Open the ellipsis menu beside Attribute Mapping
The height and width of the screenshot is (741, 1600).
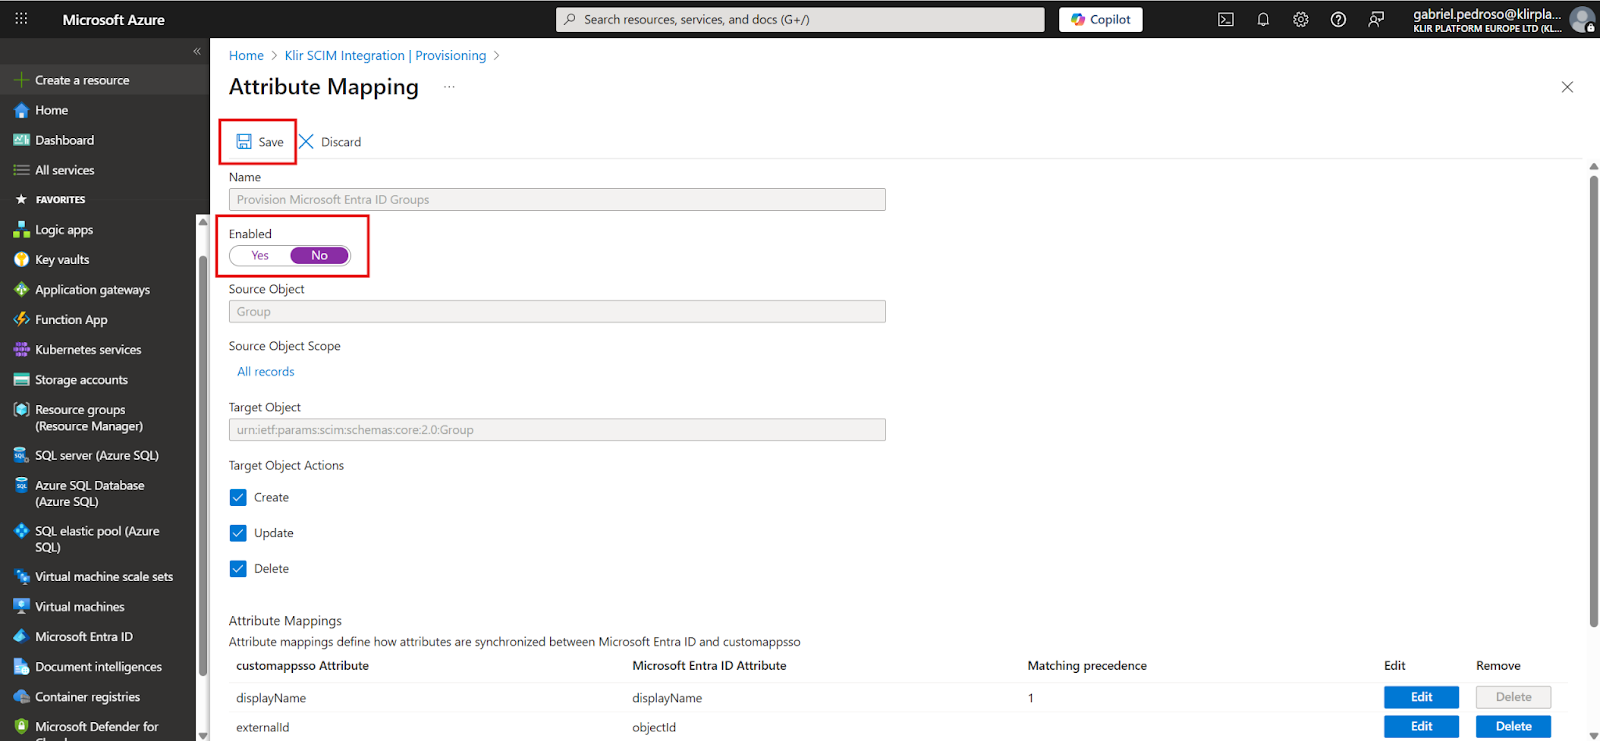tap(449, 87)
